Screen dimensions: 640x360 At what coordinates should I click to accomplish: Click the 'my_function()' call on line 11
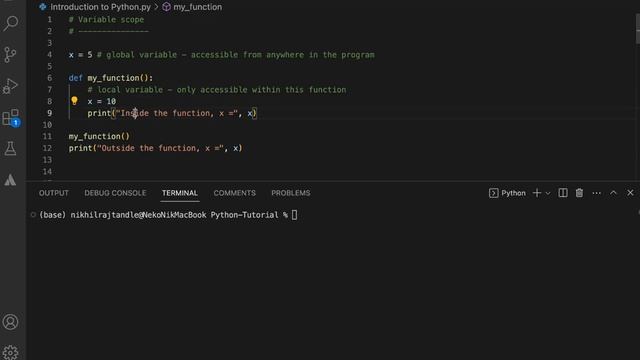click(x=99, y=136)
